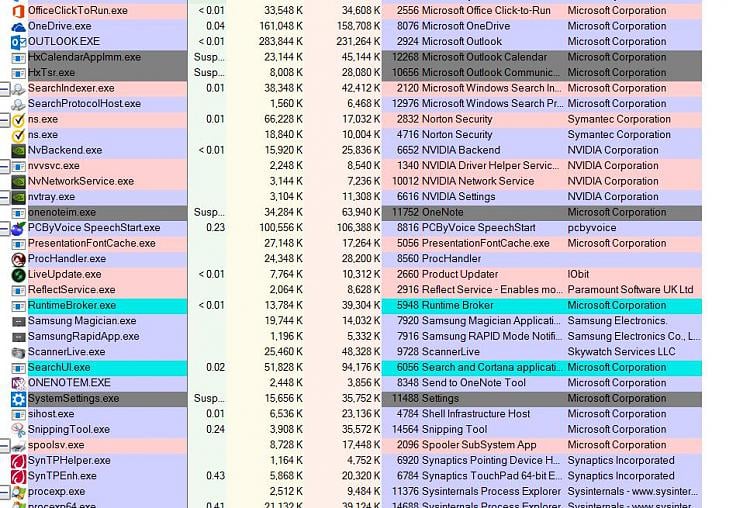Click company name 'Skywatch Services LLC'
The height and width of the screenshot is (508, 750).
tap(621, 352)
